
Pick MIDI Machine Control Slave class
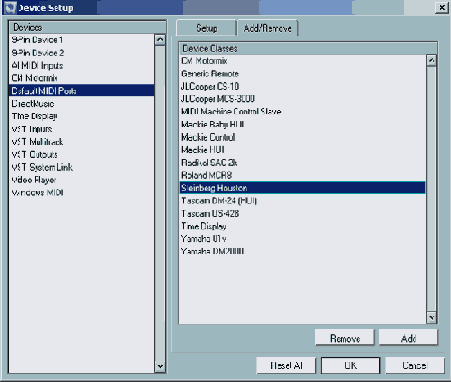click(302, 112)
